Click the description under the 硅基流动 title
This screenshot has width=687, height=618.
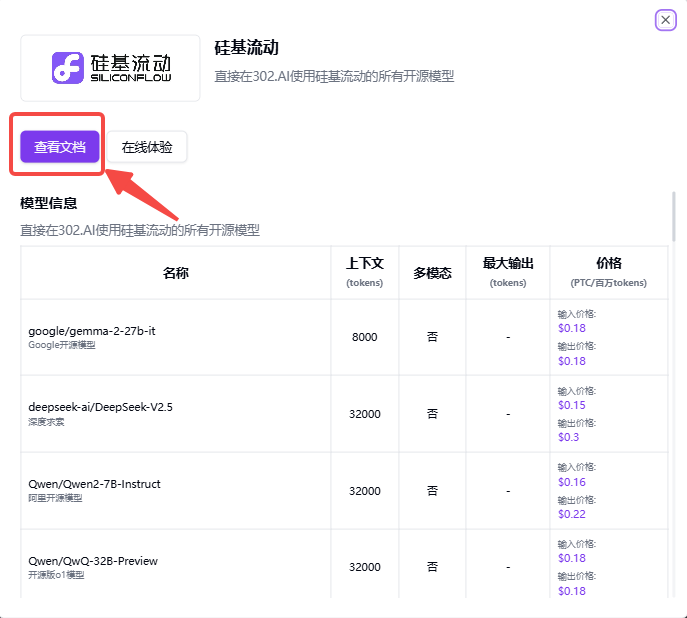pos(334,76)
